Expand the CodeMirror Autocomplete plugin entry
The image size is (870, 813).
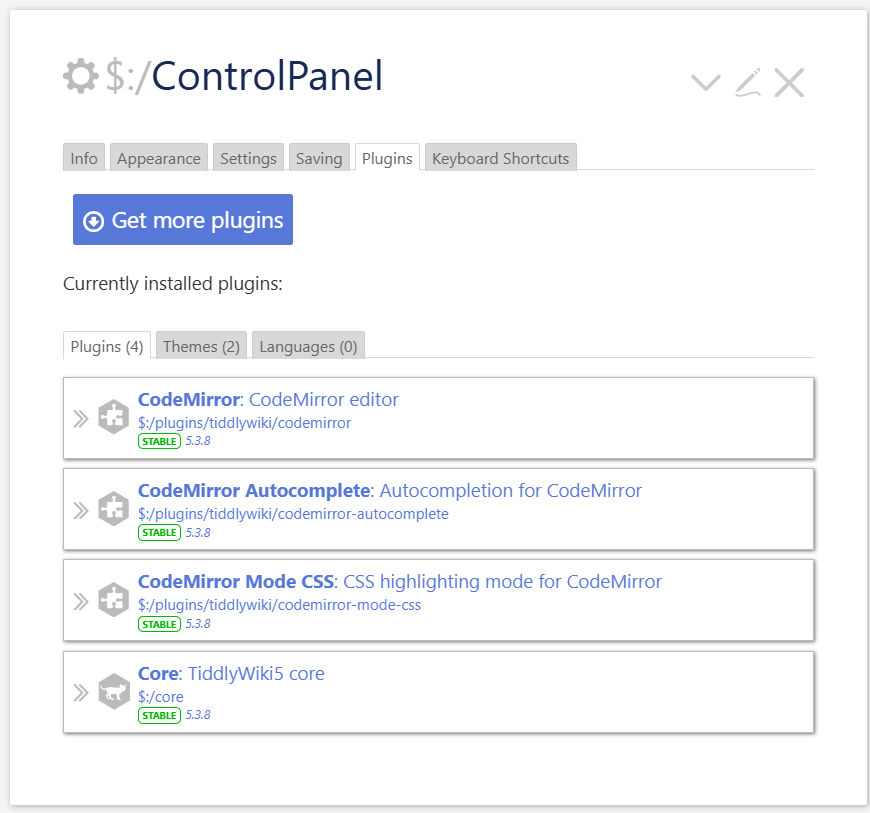pos(81,510)
